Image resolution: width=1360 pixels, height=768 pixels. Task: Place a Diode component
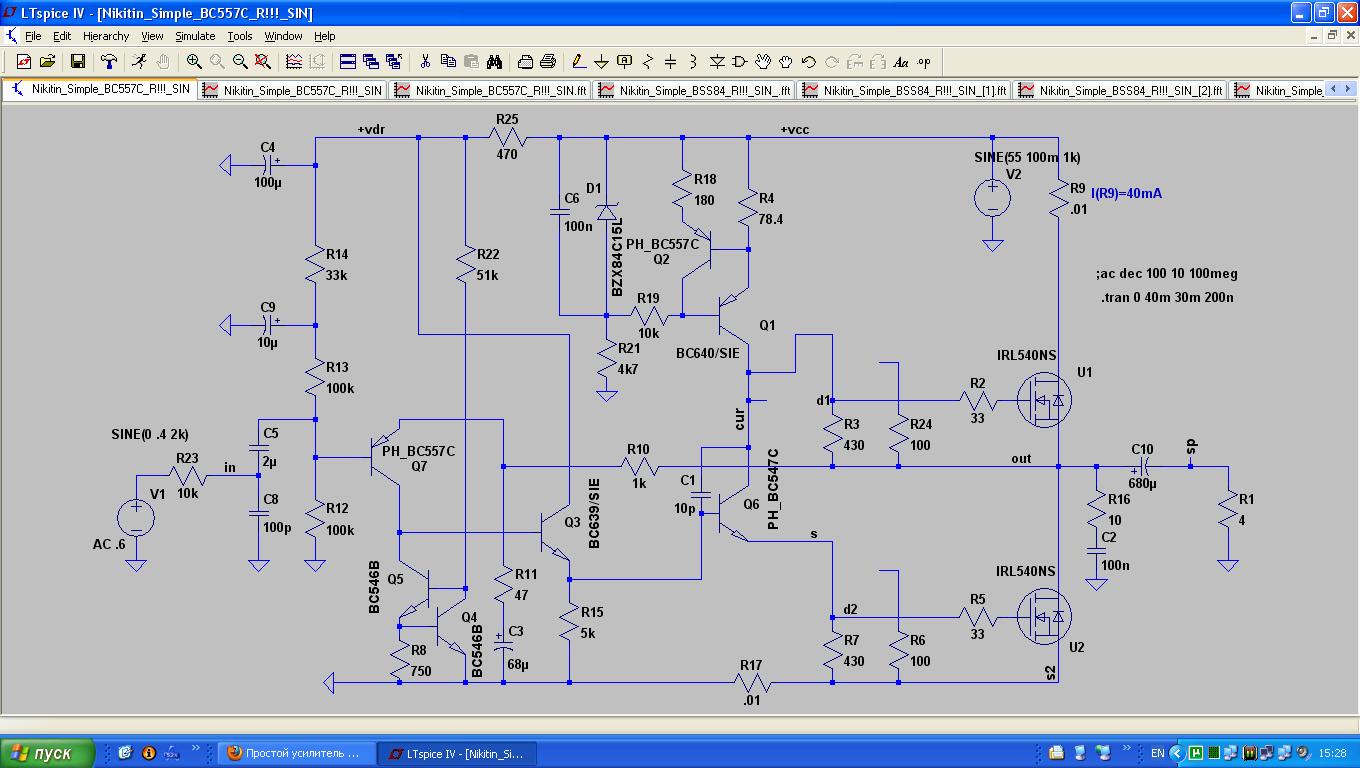tap(717, 62)
